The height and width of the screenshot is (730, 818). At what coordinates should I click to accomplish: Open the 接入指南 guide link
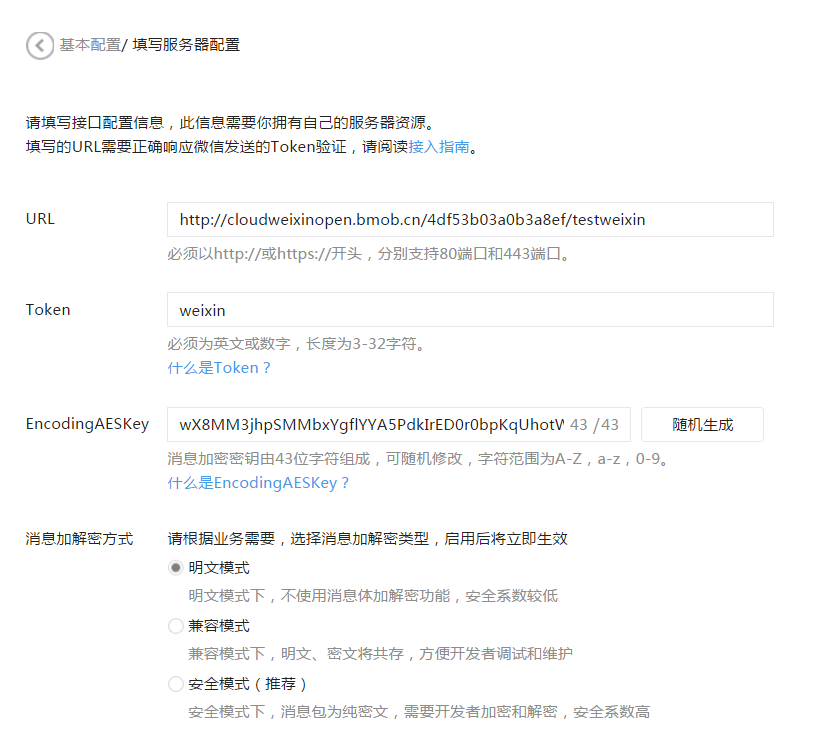(438, 147)
